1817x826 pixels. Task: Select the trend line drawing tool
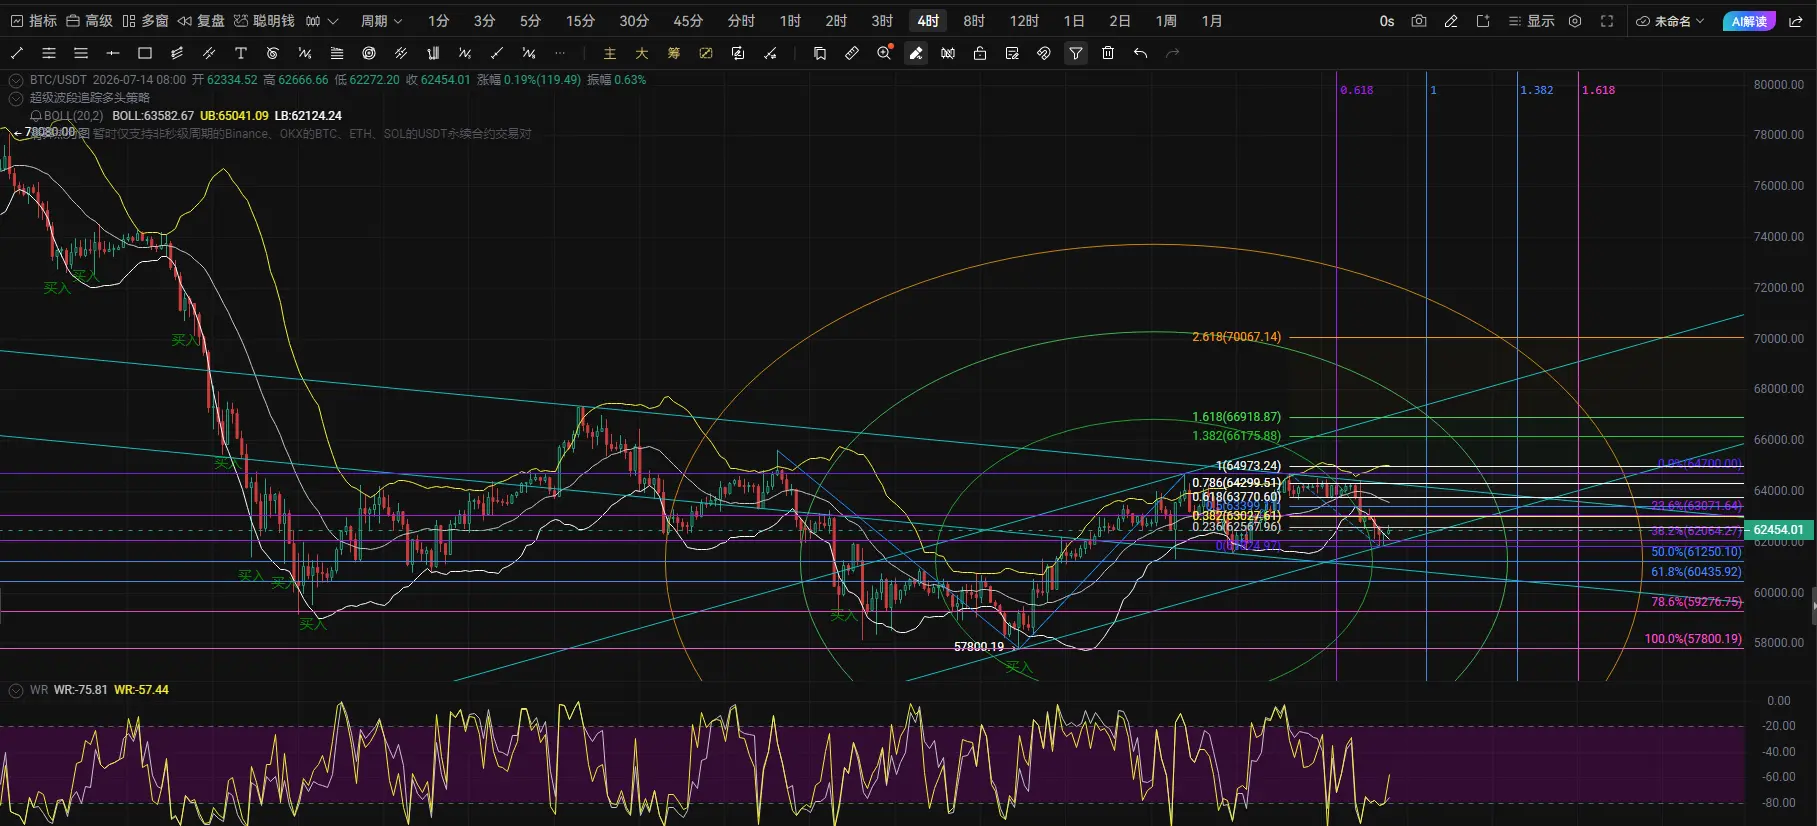point(17,53)
